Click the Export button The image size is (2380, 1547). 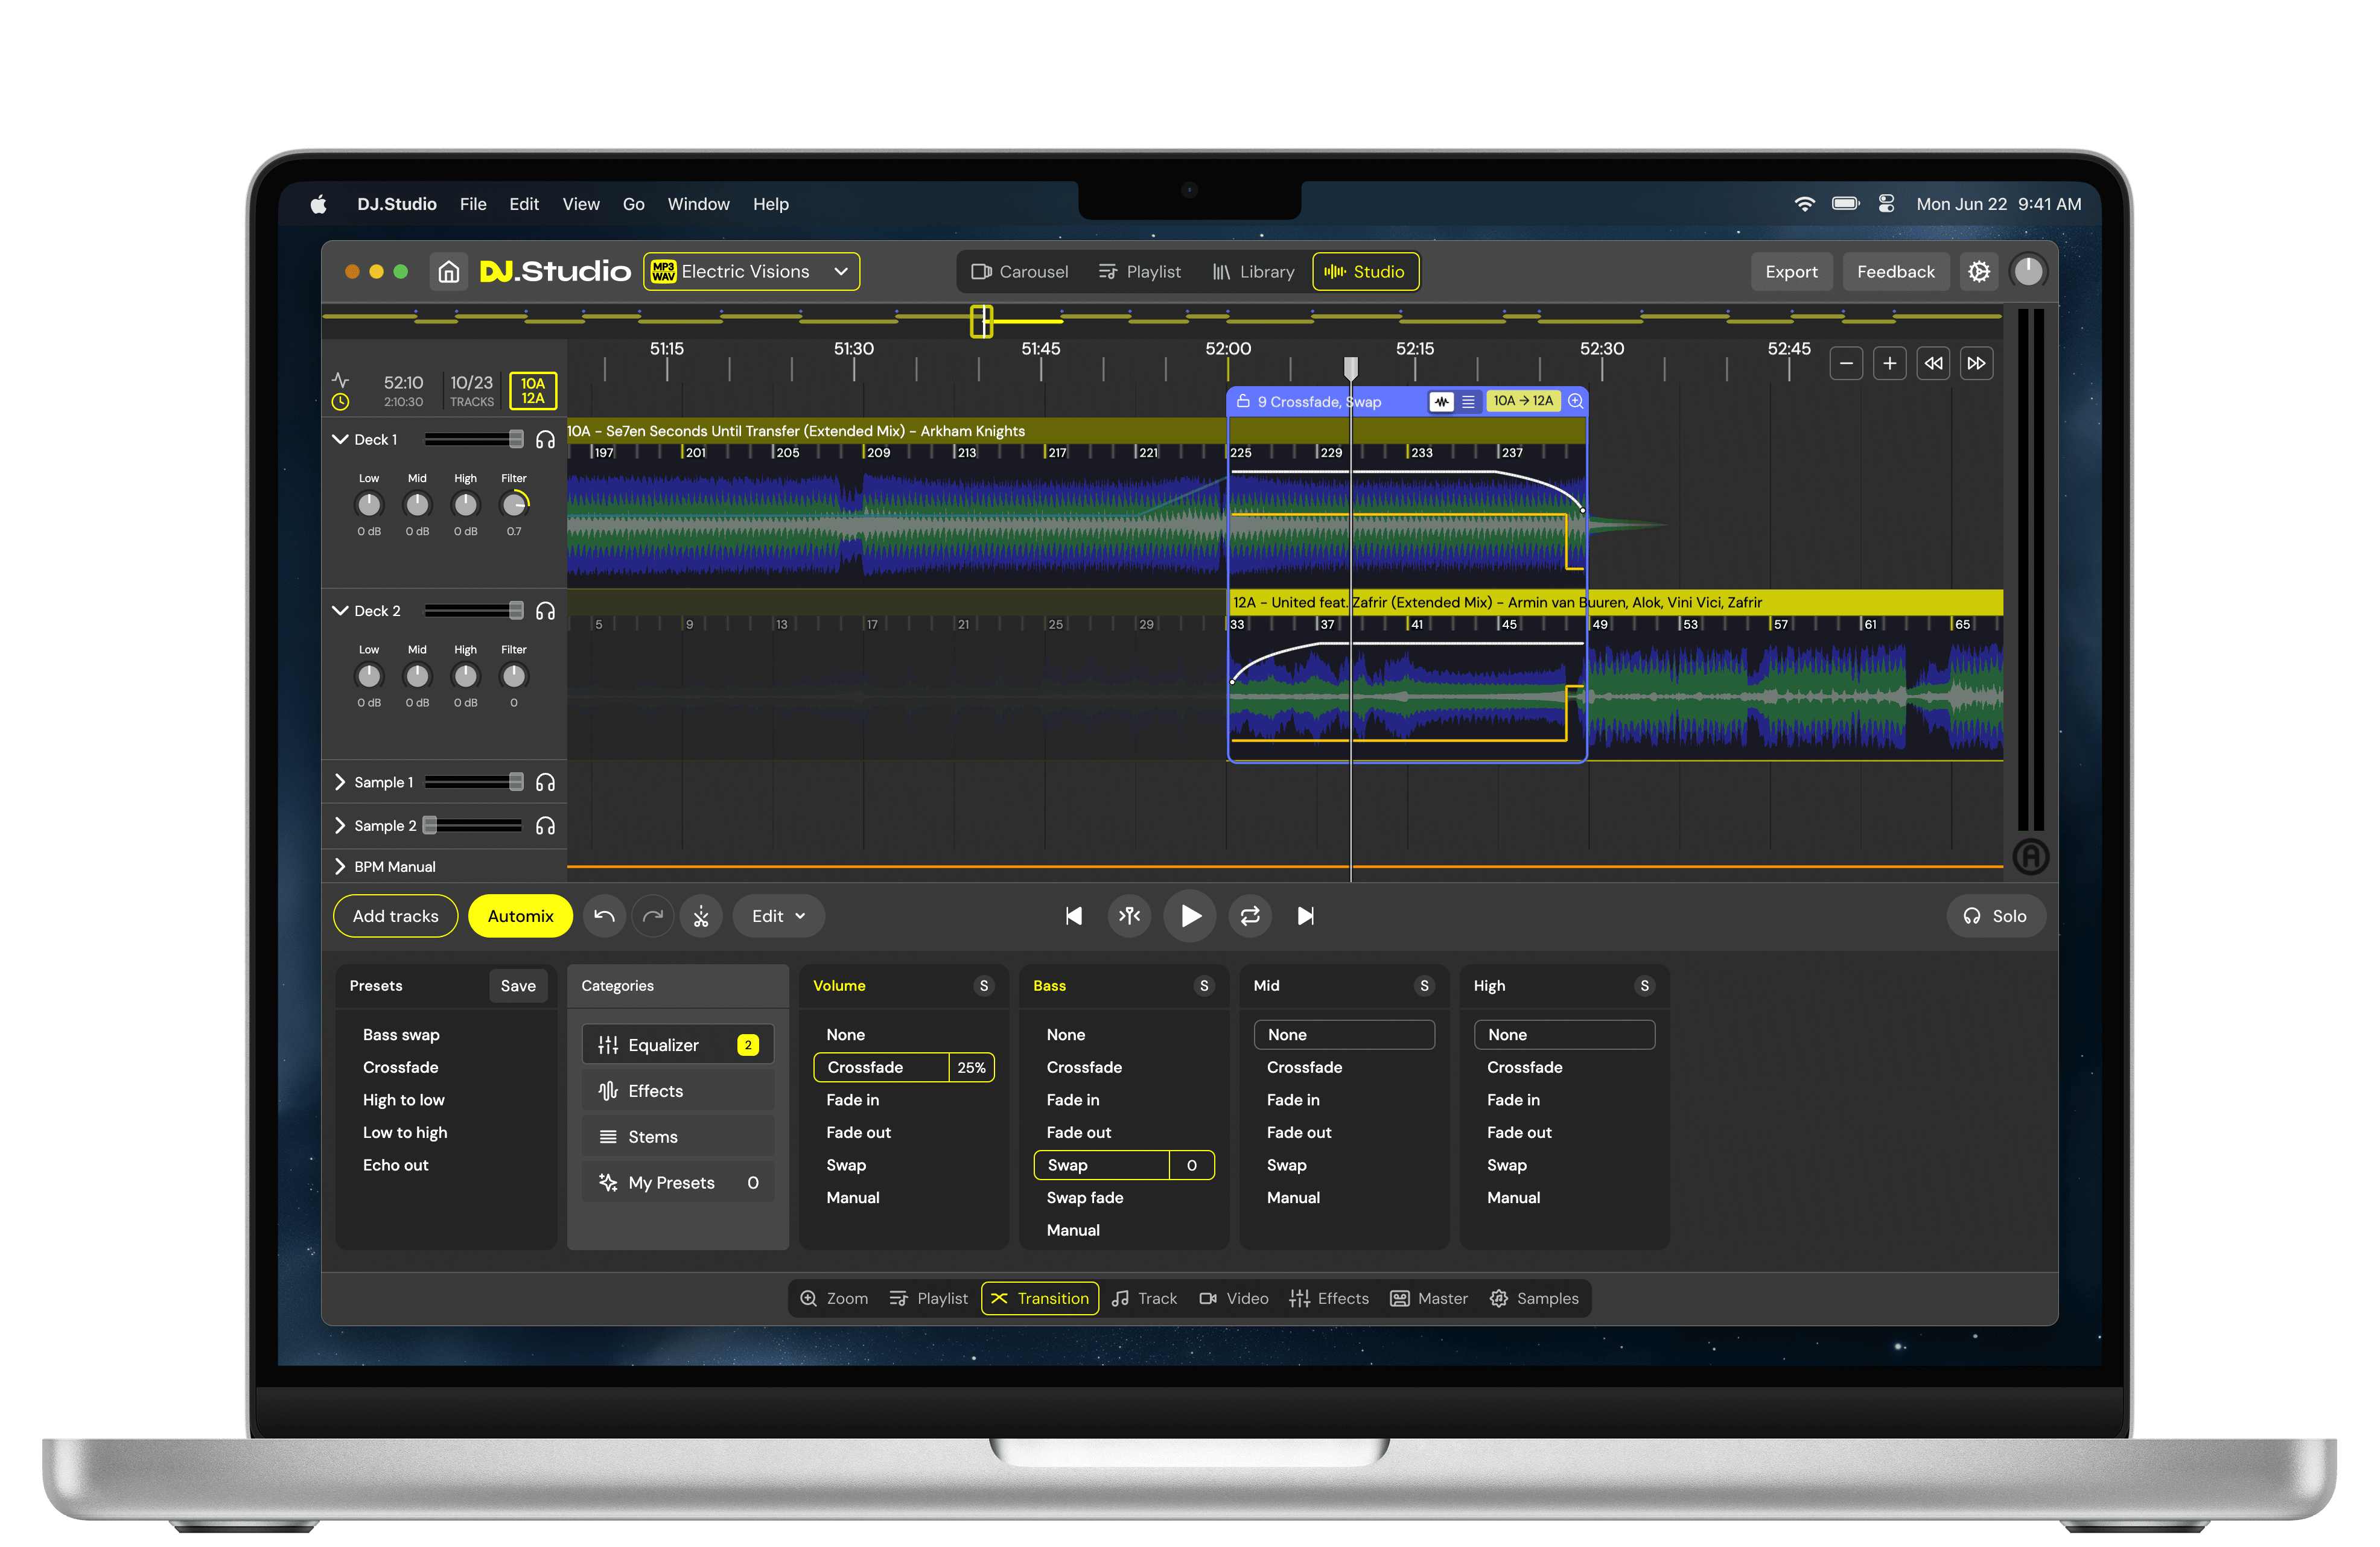[1790, 272]
